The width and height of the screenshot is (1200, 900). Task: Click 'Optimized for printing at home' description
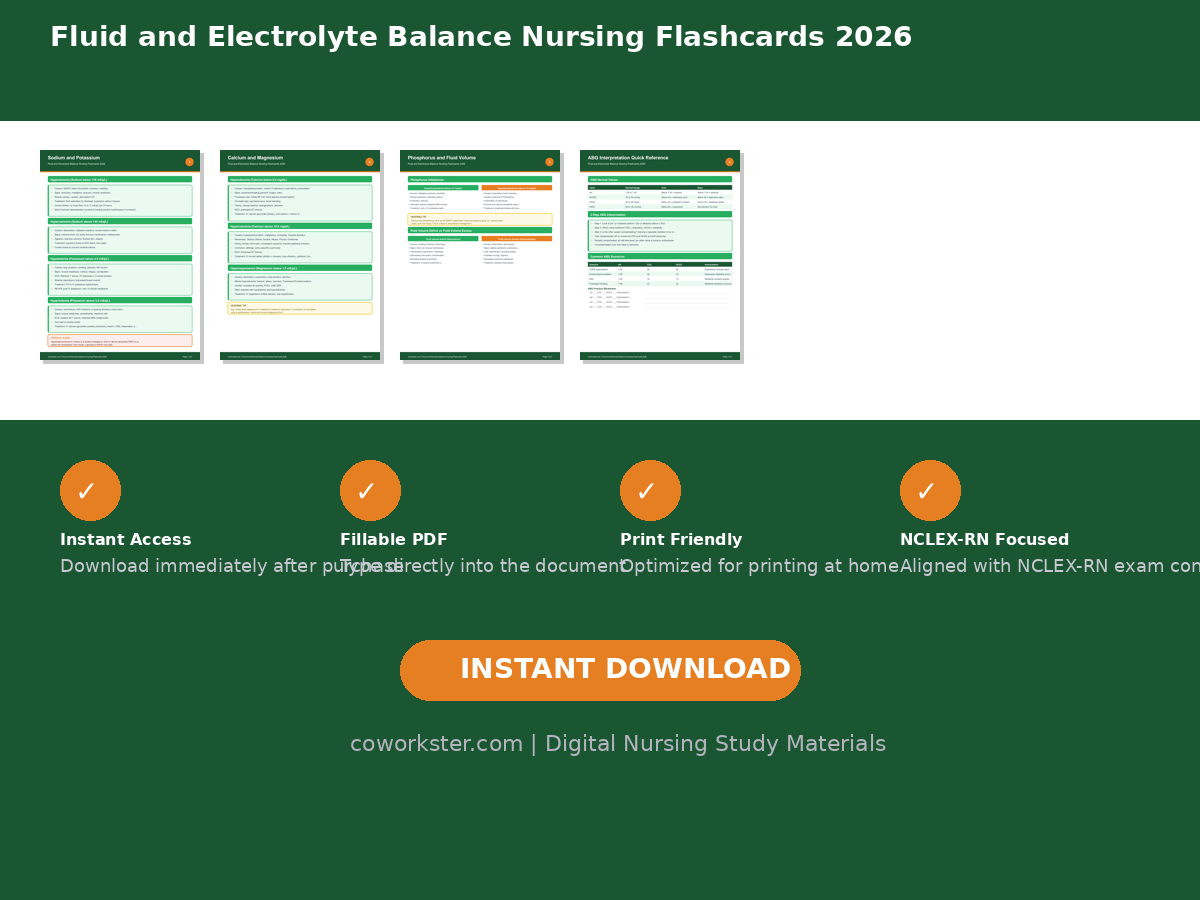coord(759,567)
